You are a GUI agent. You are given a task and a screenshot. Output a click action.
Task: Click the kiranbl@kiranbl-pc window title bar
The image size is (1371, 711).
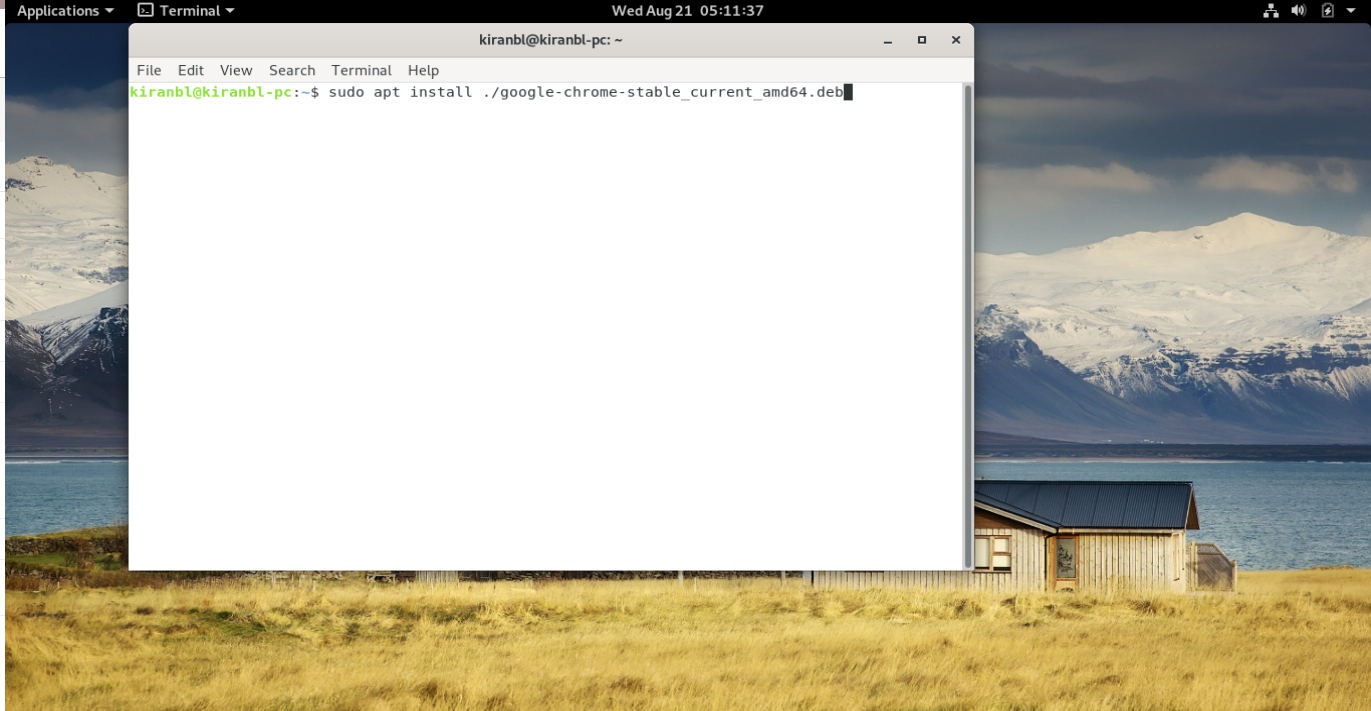(550, 40)
